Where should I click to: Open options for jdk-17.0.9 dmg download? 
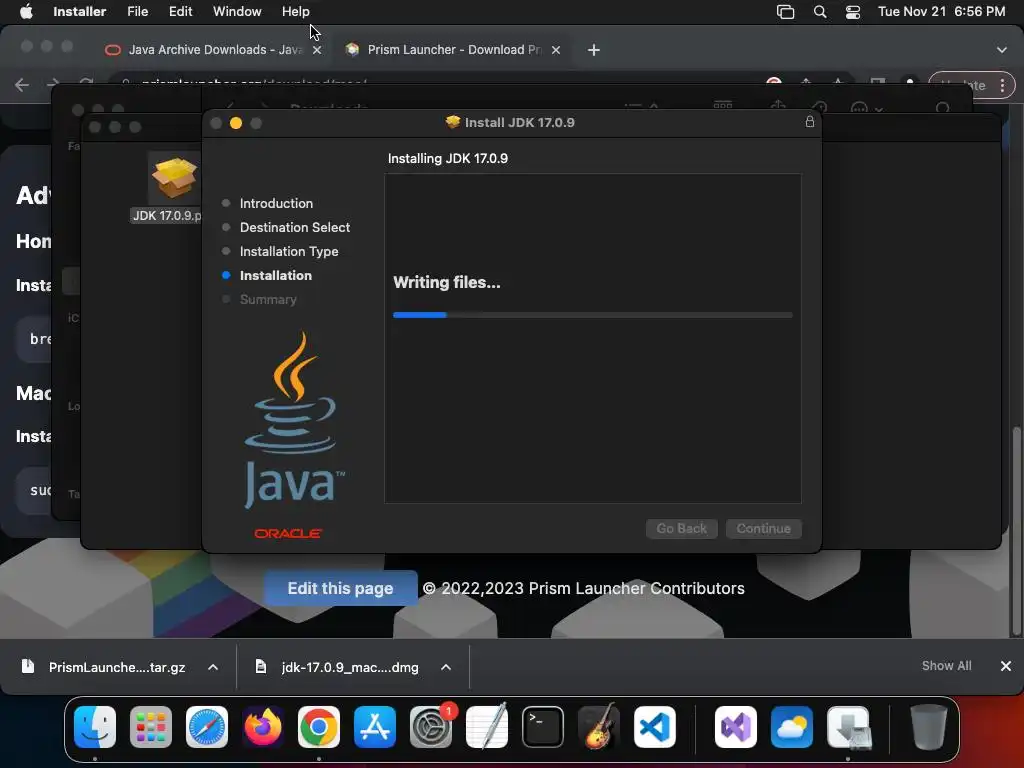pos(446,667)
